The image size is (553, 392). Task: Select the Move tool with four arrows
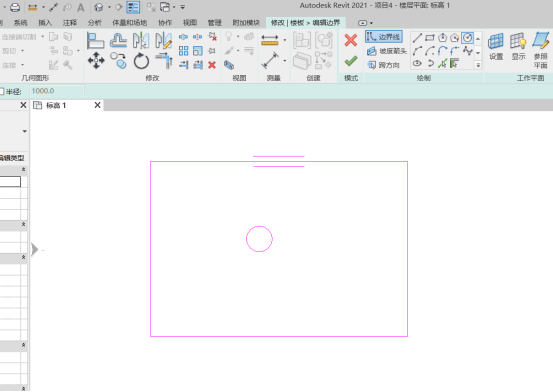pos(96,61)
